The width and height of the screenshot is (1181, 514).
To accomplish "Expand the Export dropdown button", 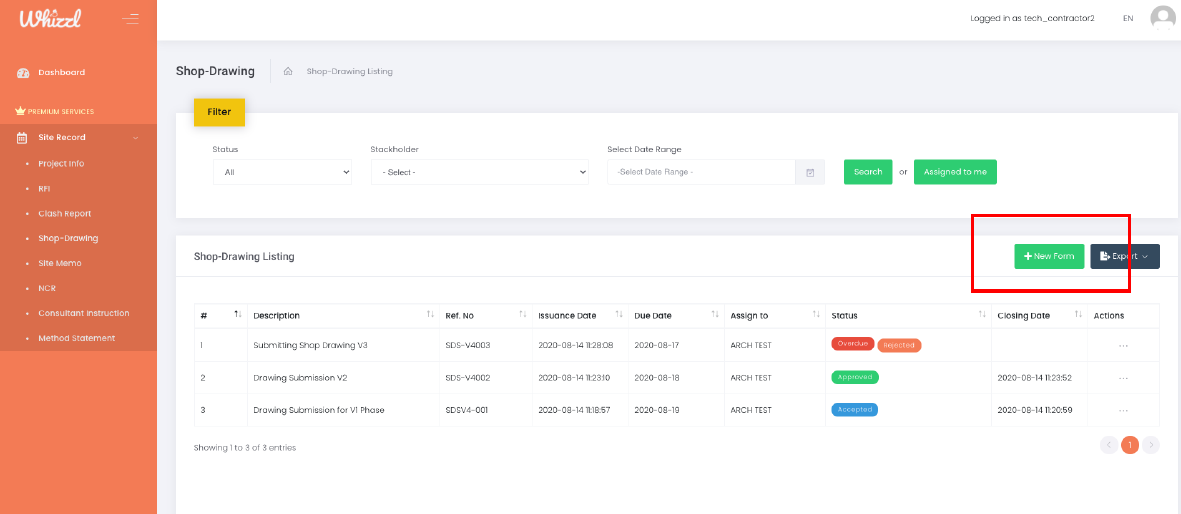I will point(1124,257).
